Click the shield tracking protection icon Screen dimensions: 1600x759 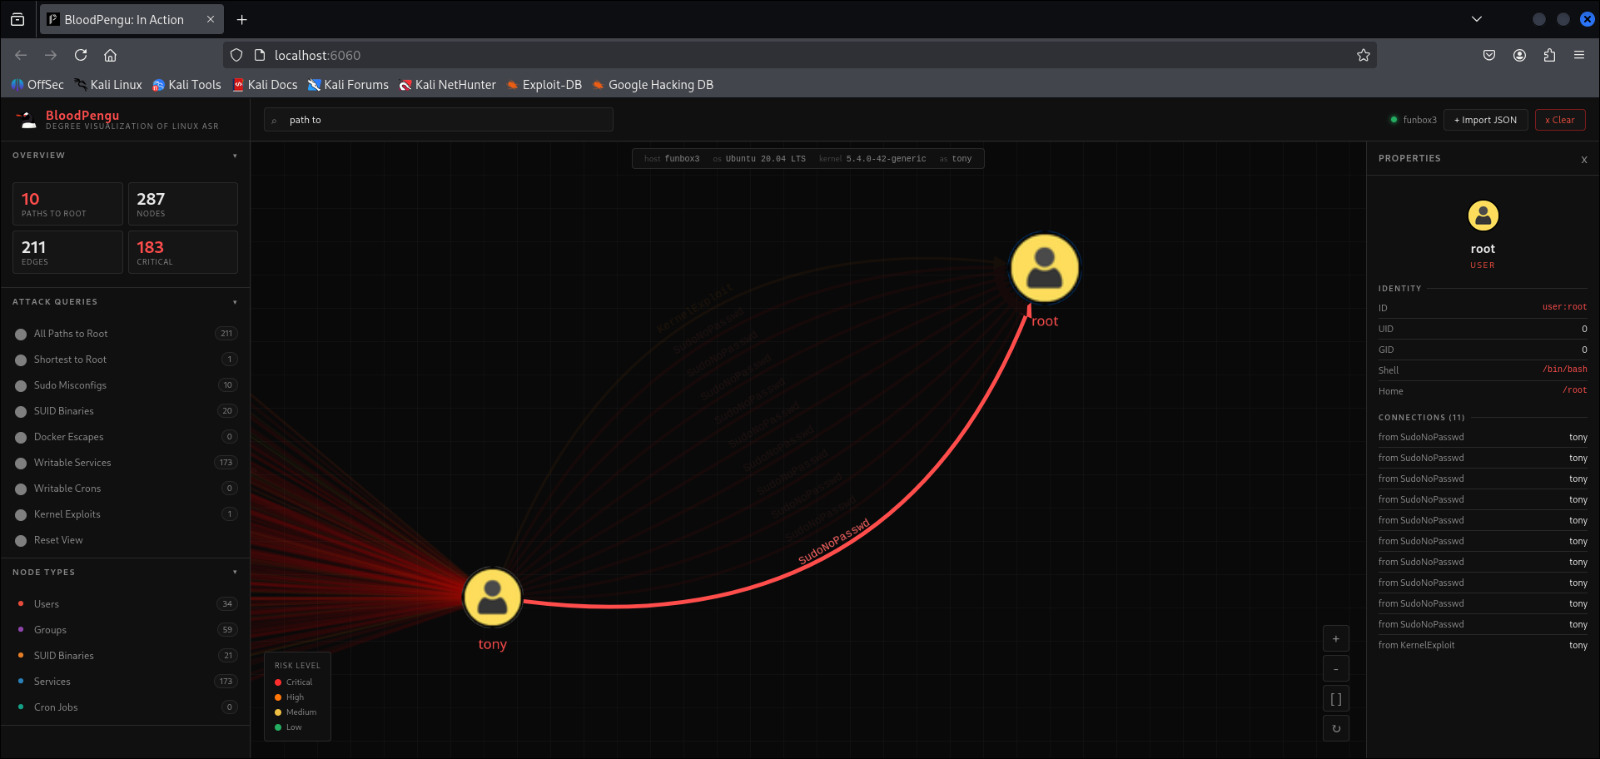tap(237, 55)
